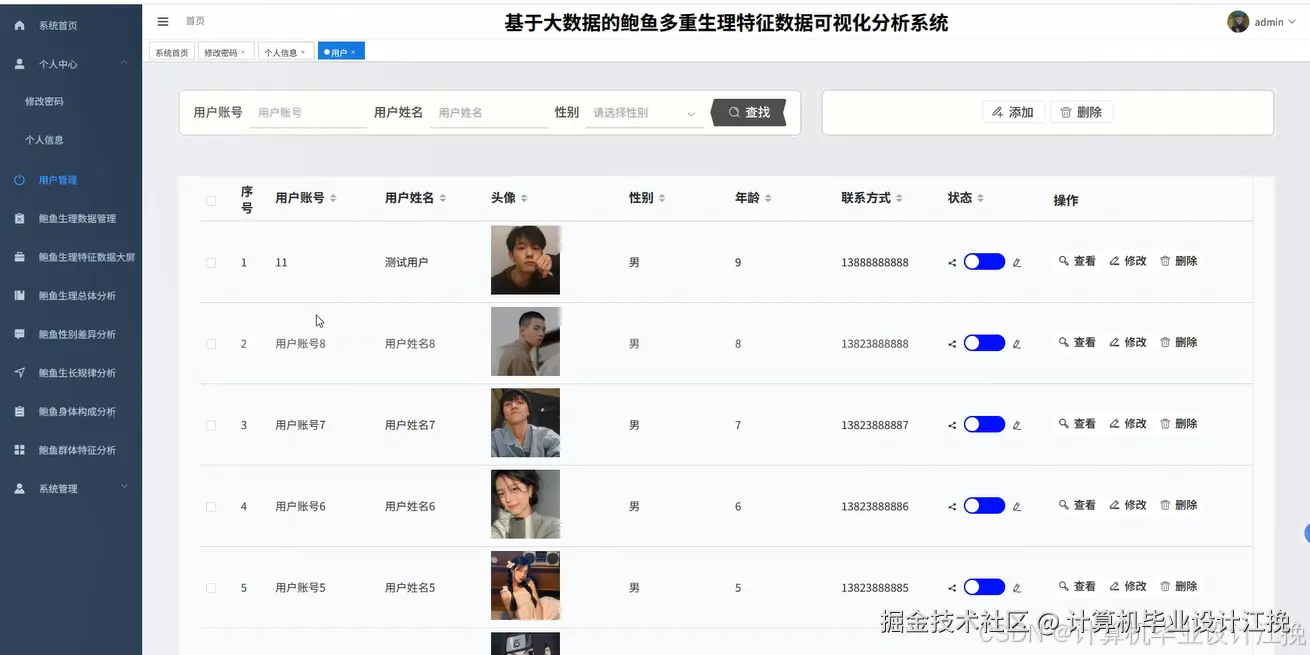Screen dimensions: 1310x655
Task: Tick the checkbox for the 用户账号5 row
Action: point(211,588)
